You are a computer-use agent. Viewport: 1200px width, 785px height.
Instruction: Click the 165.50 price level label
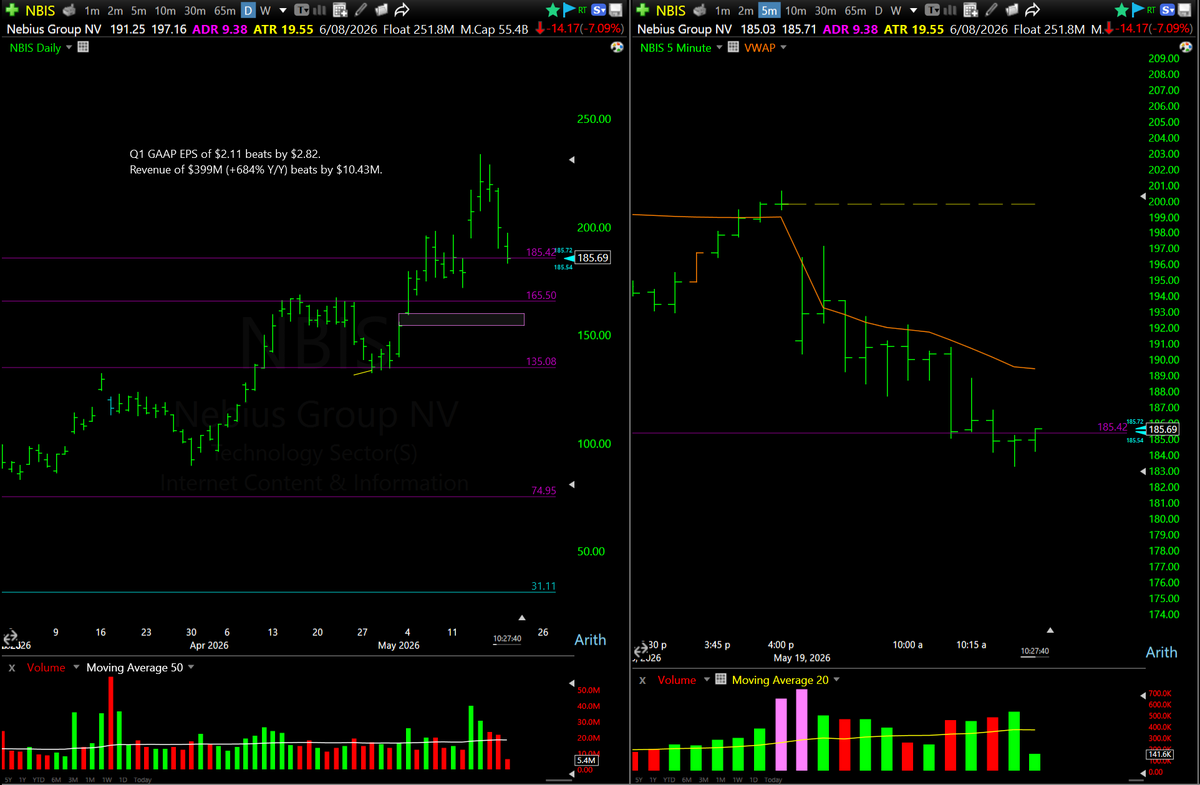[540, 296]
